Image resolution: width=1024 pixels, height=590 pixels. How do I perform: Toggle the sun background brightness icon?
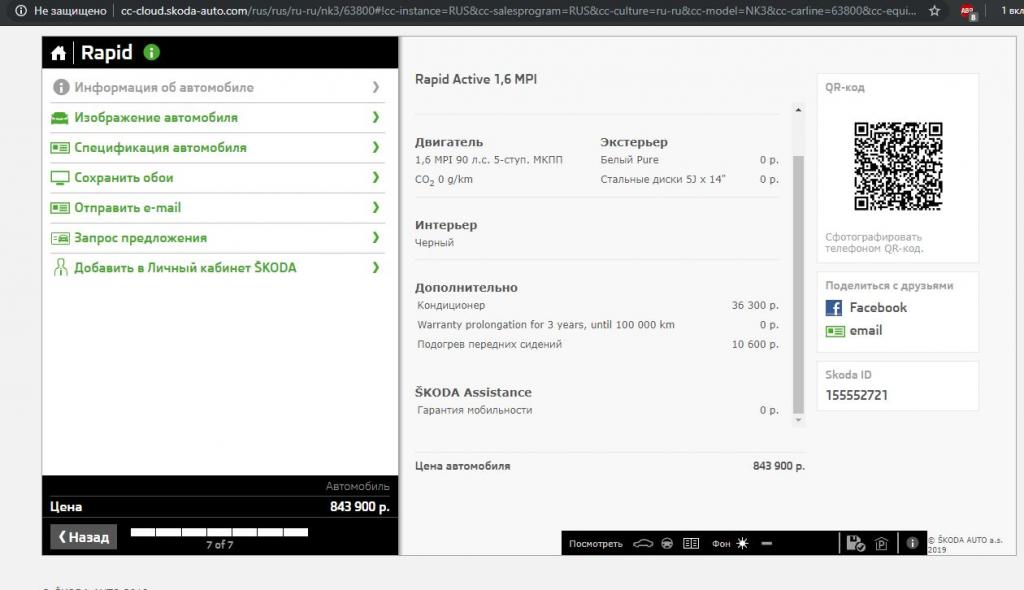[x=742, y=544]
